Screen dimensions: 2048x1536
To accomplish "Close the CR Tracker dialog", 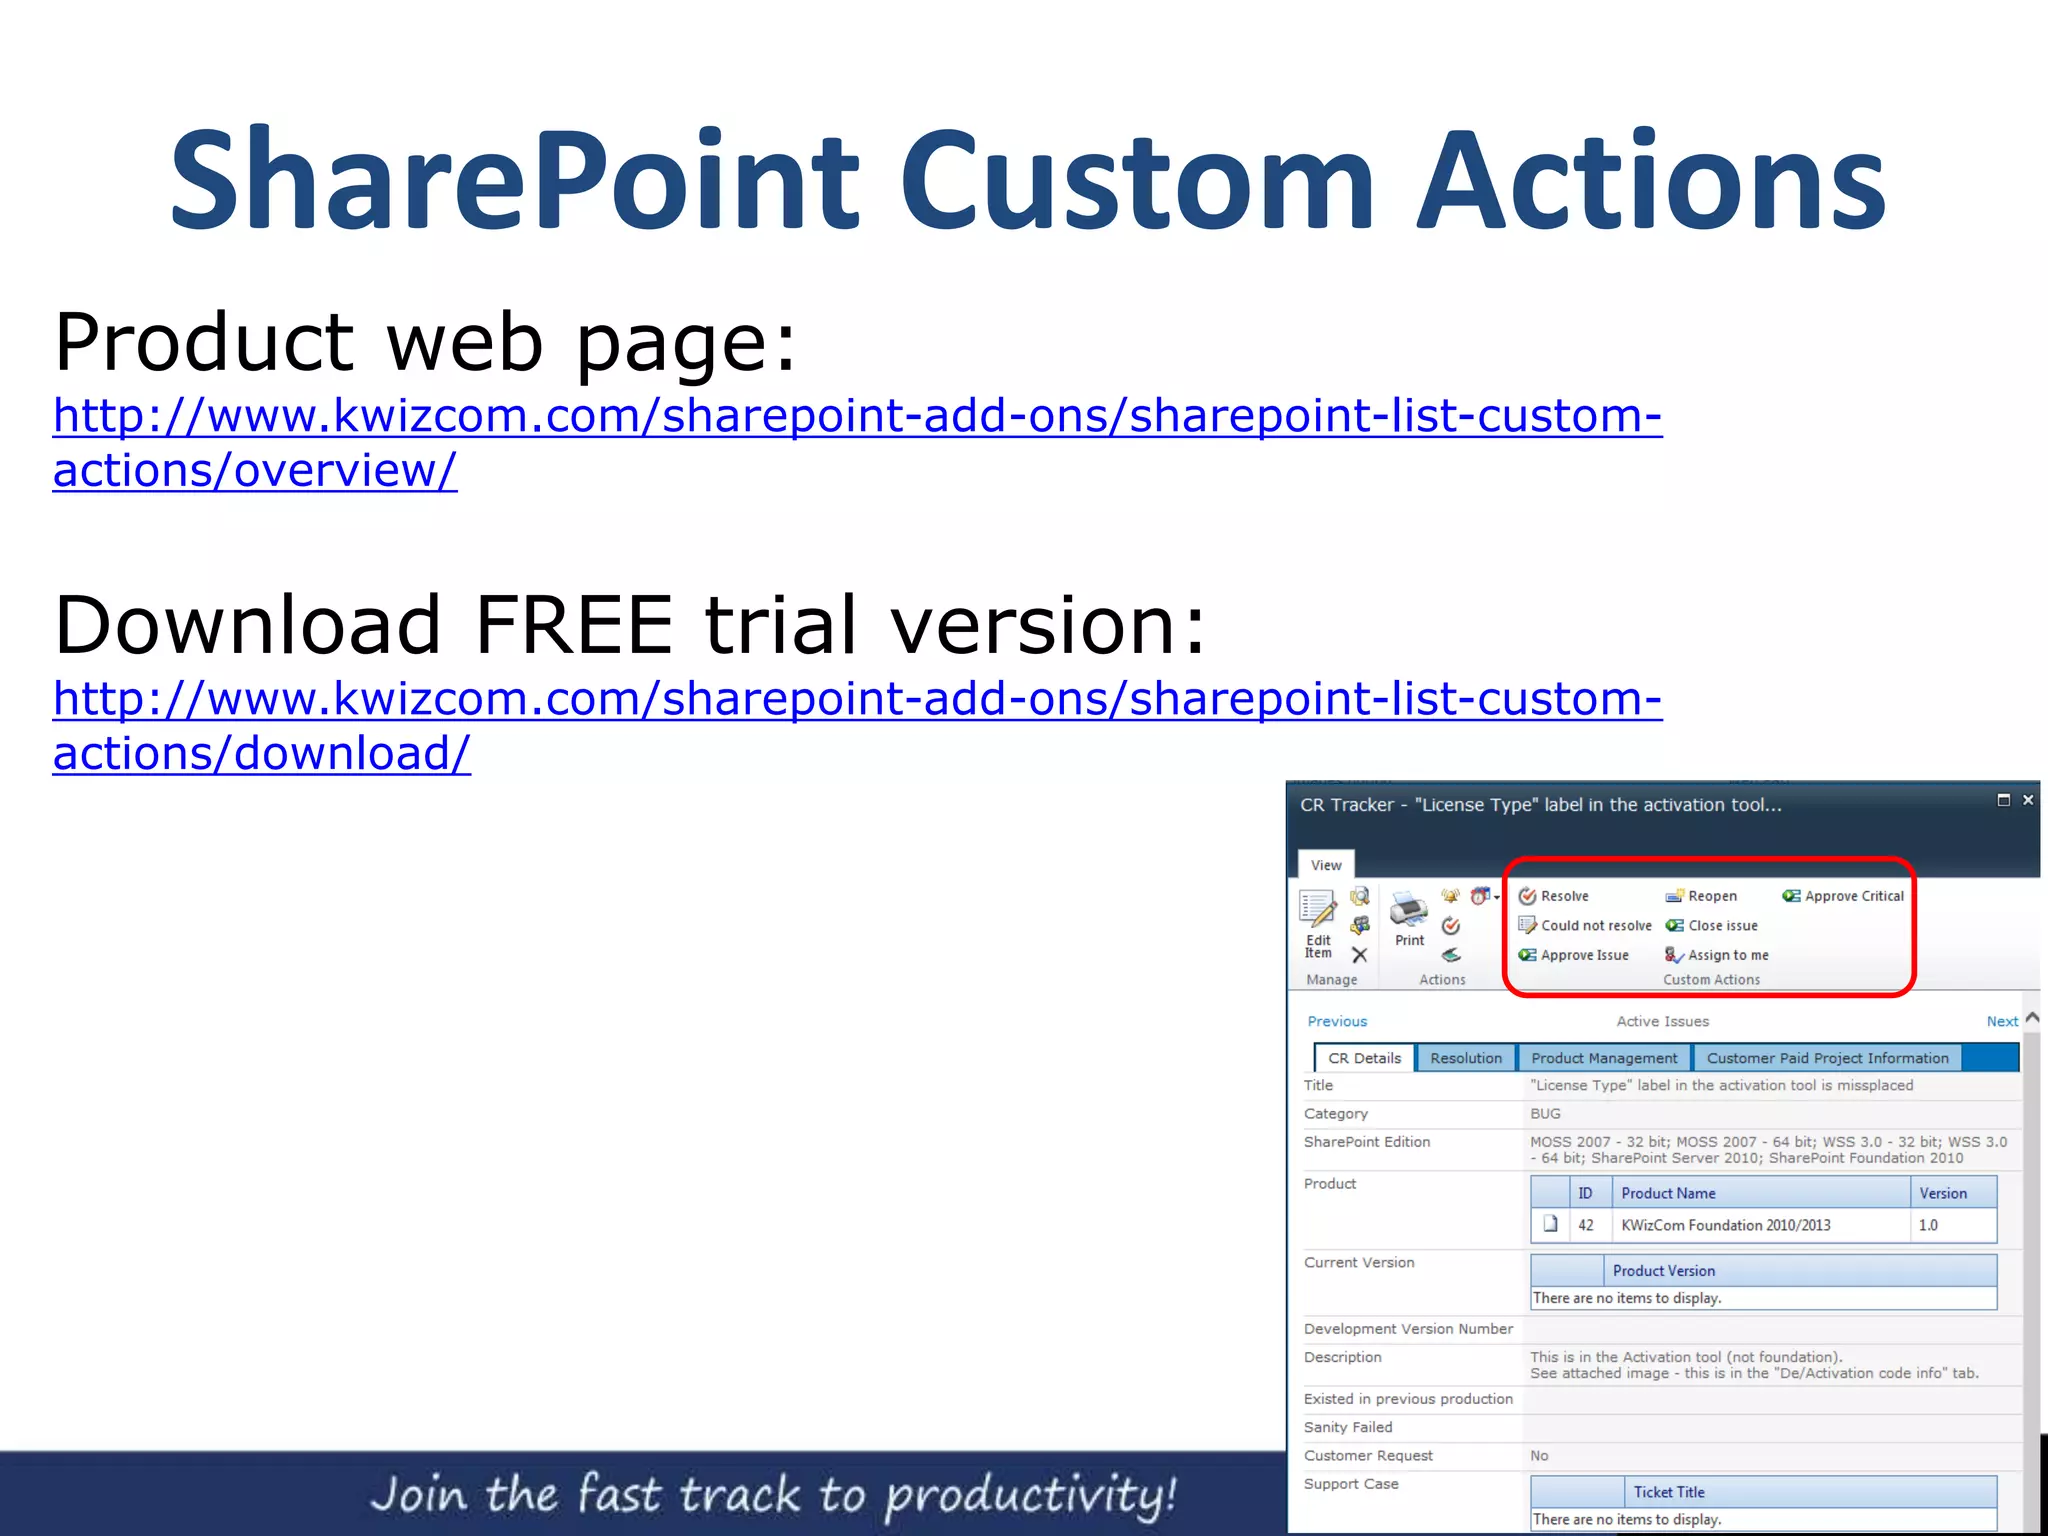I will (2028, 799).
